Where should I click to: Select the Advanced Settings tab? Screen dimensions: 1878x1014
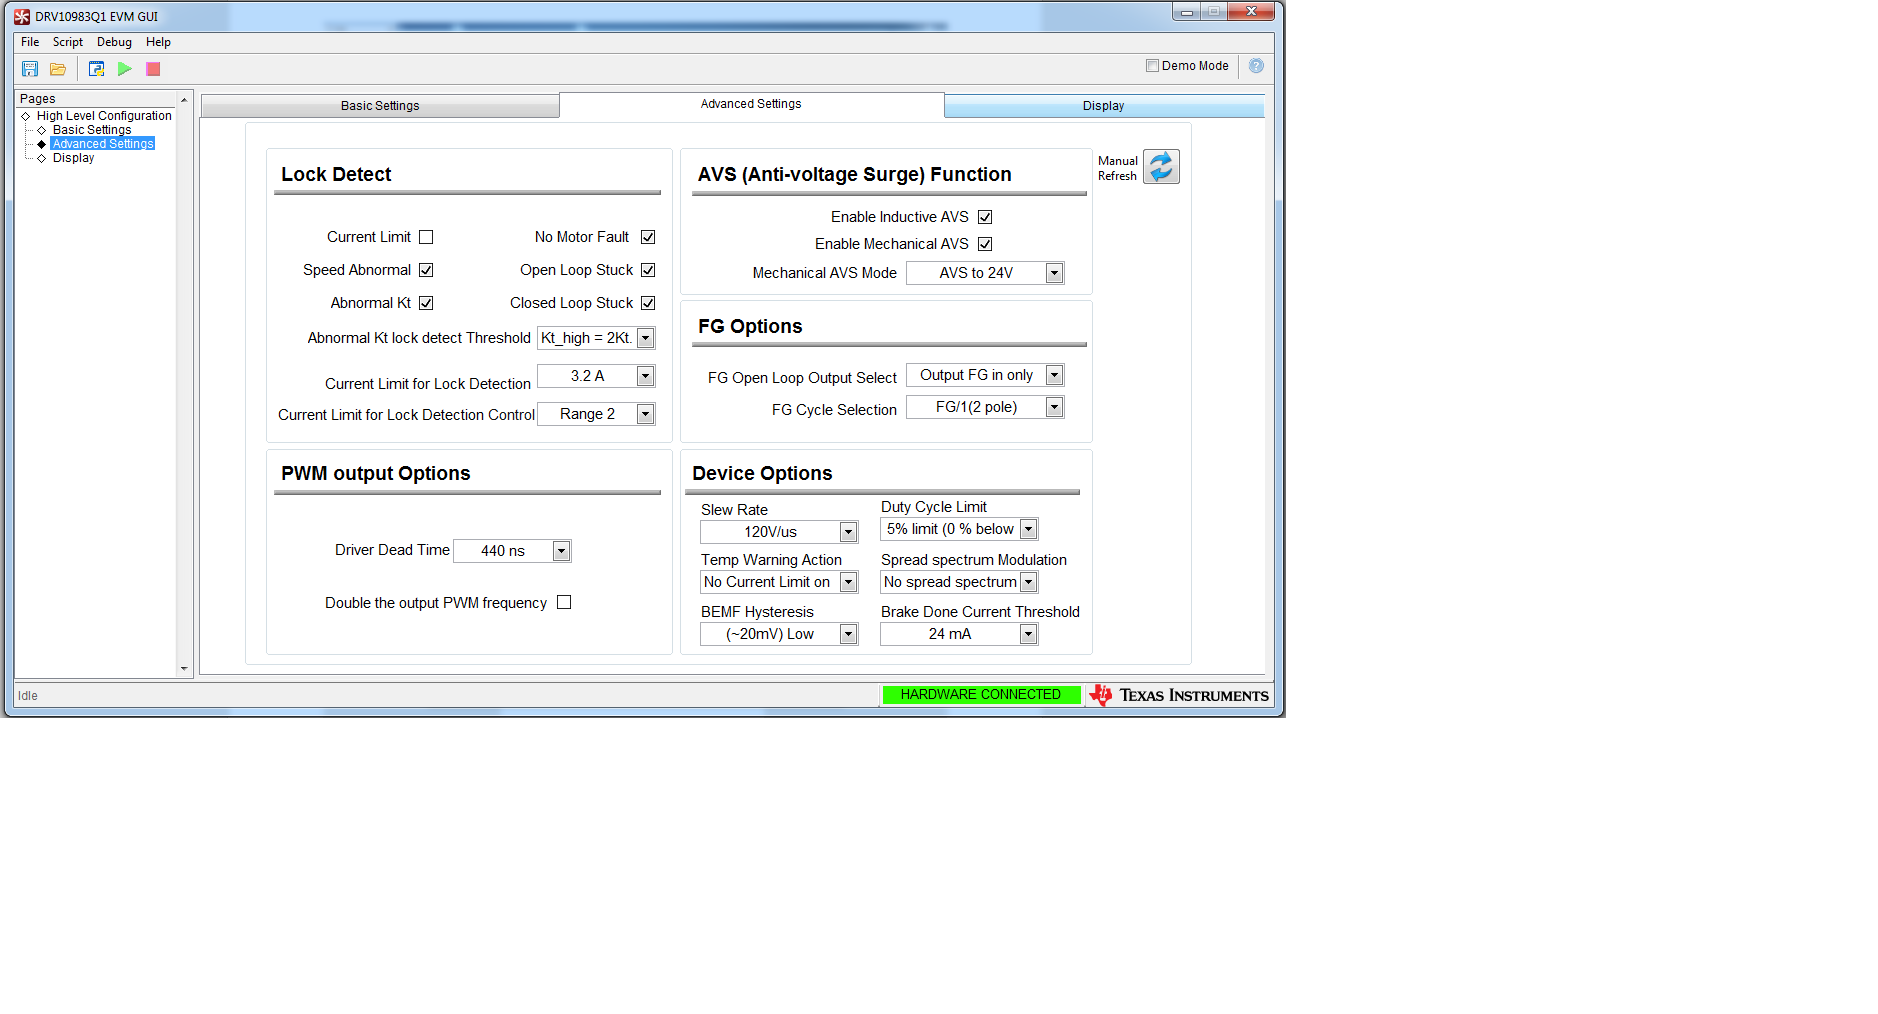(x=751, y=104)
